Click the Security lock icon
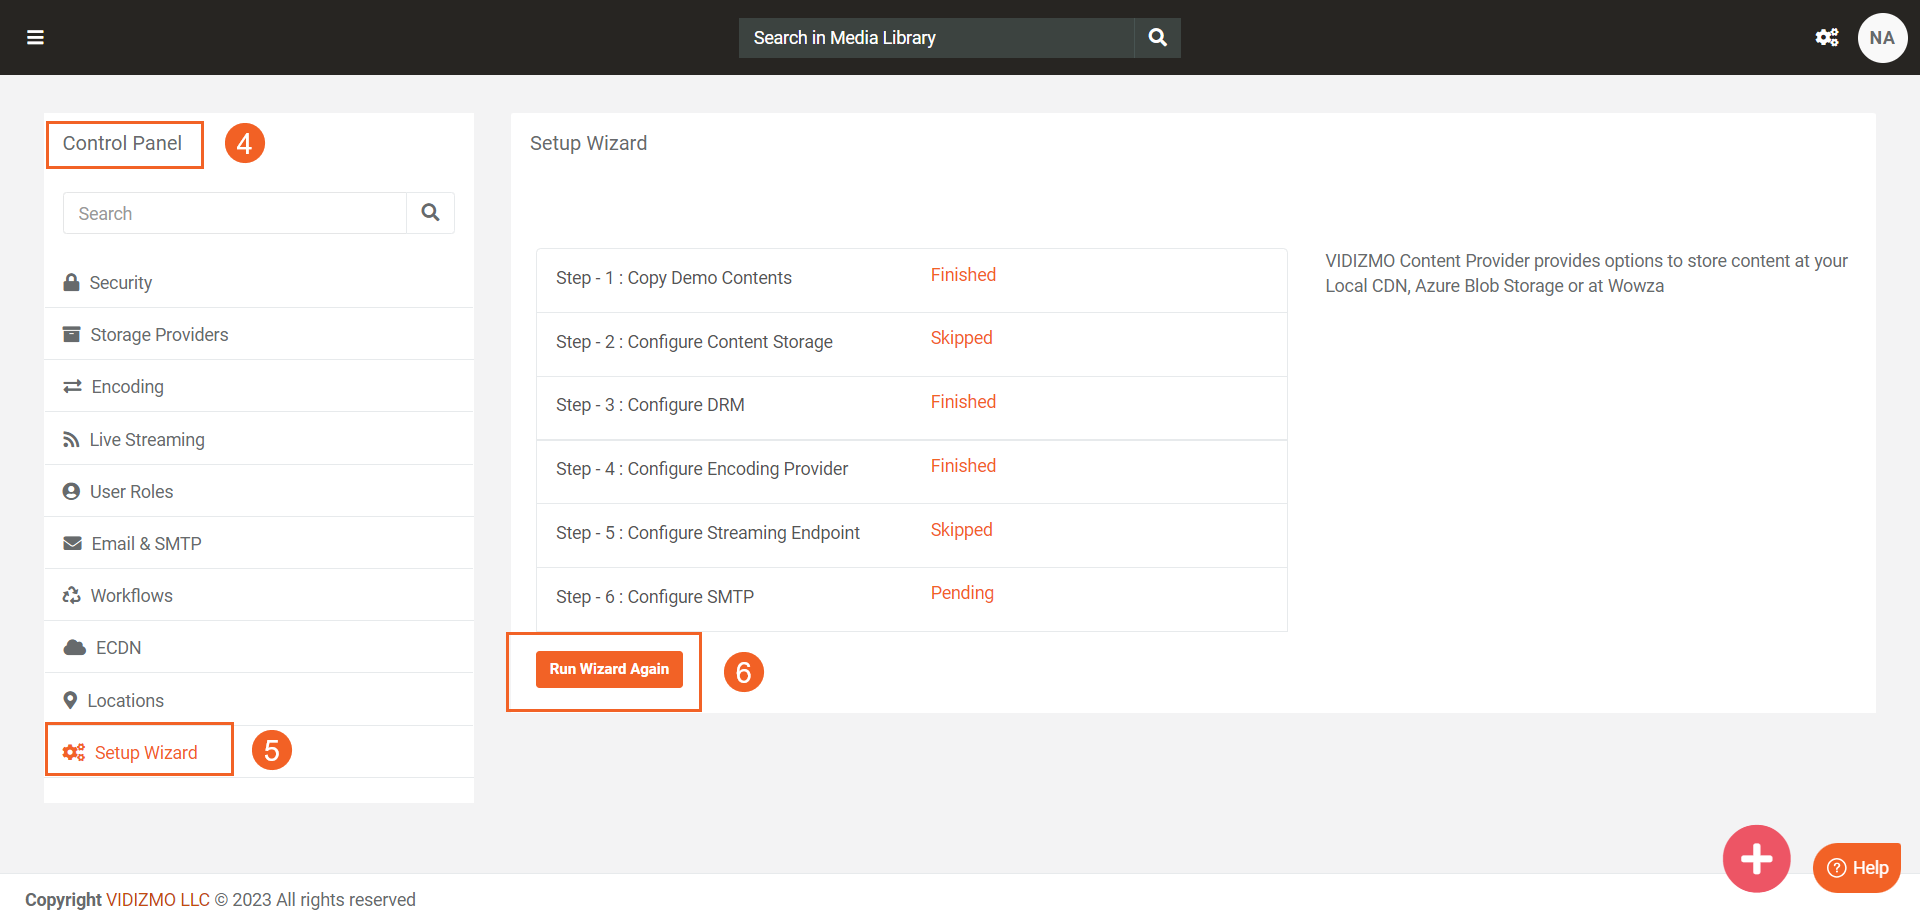 71,283
